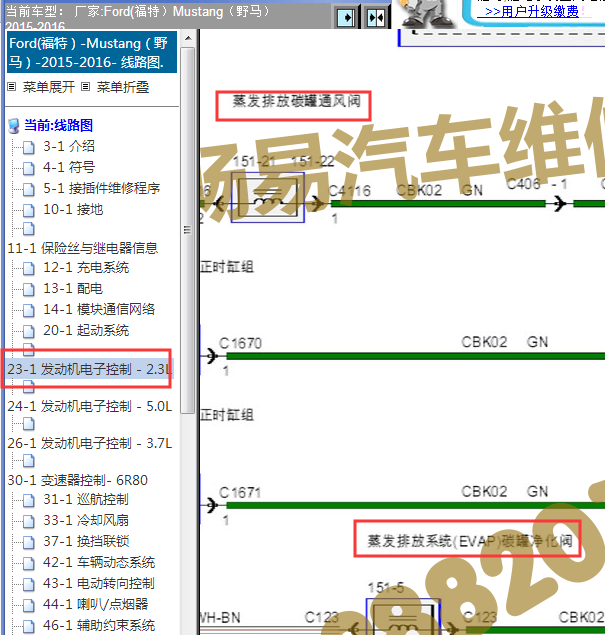Select 26-1 发动机电子控制 - 3.7L
Image resolution: width=605 pixels, height=635 pixels.
coord(89,443)
